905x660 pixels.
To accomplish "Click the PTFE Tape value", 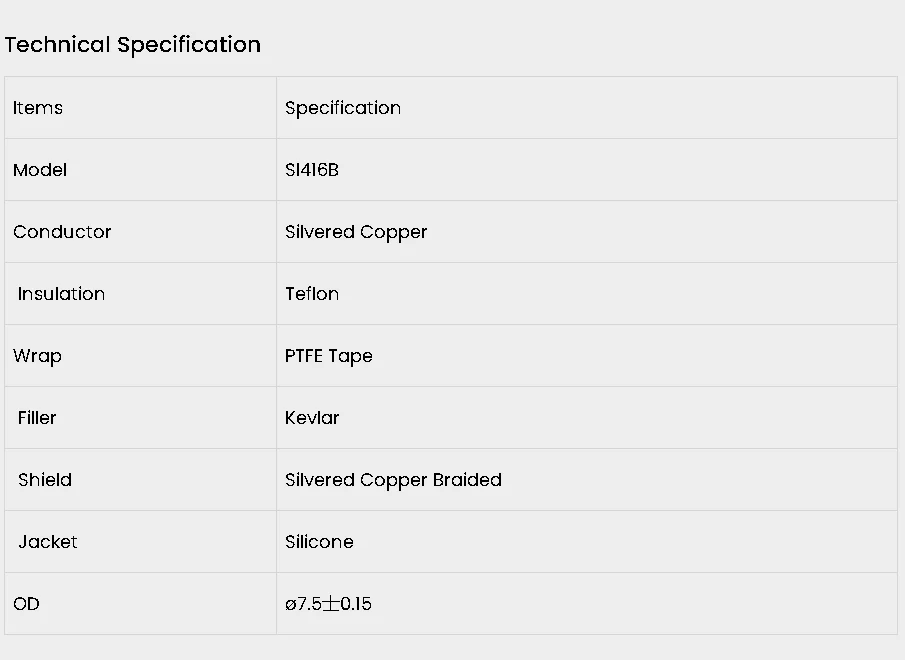I will click(x=328, y=356).
